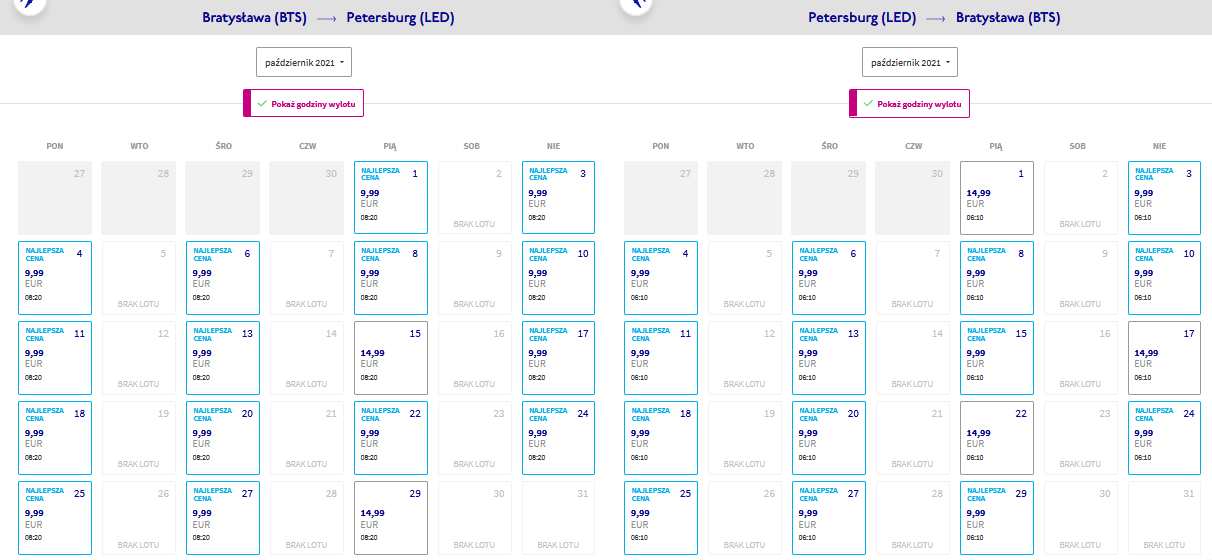Viewport: 1212px width, 560px height.
Task: Toggle 'Pokaż godziny wylotu' on outbound calendar
Action: pos(304,103)
